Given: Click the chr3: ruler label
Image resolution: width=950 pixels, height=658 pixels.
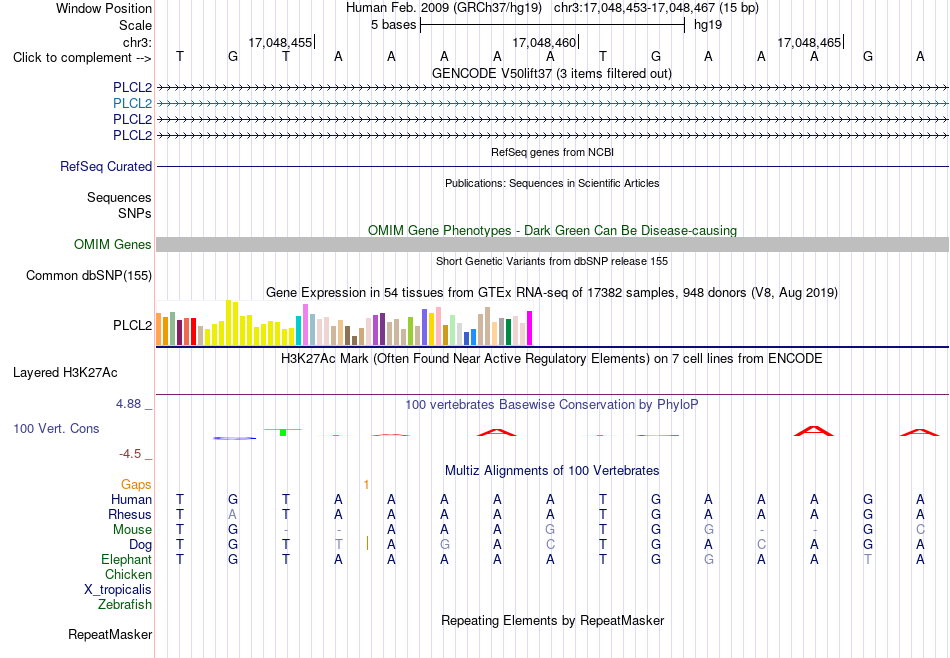Looking at the screenshot, I should tap(137, 42).
